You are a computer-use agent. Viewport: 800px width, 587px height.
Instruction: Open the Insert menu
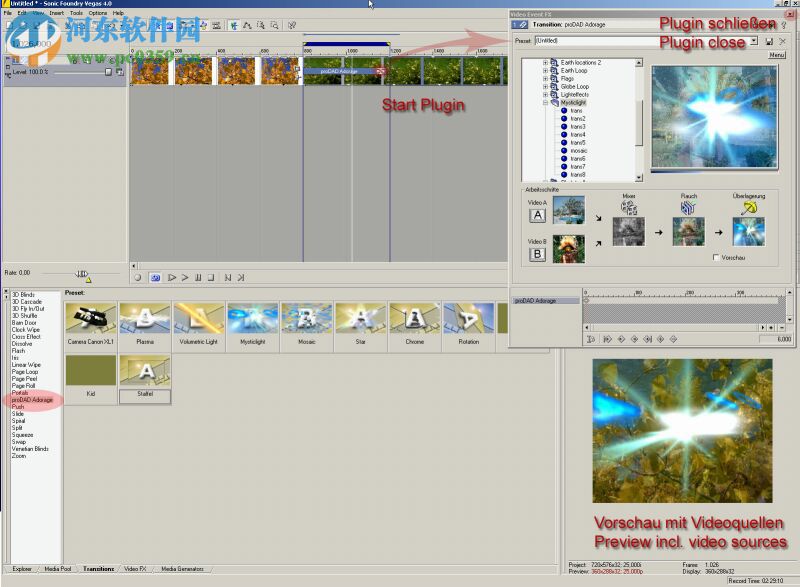57,13
